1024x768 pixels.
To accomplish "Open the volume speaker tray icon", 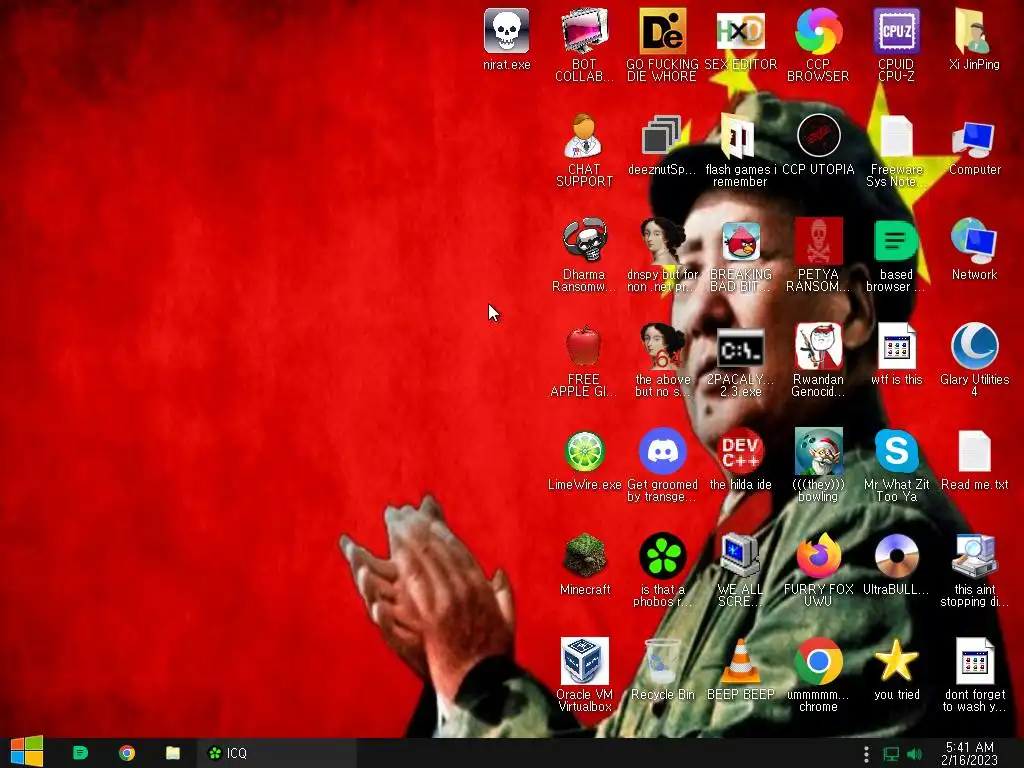I will pyautogui.click(x=914, y=754).
